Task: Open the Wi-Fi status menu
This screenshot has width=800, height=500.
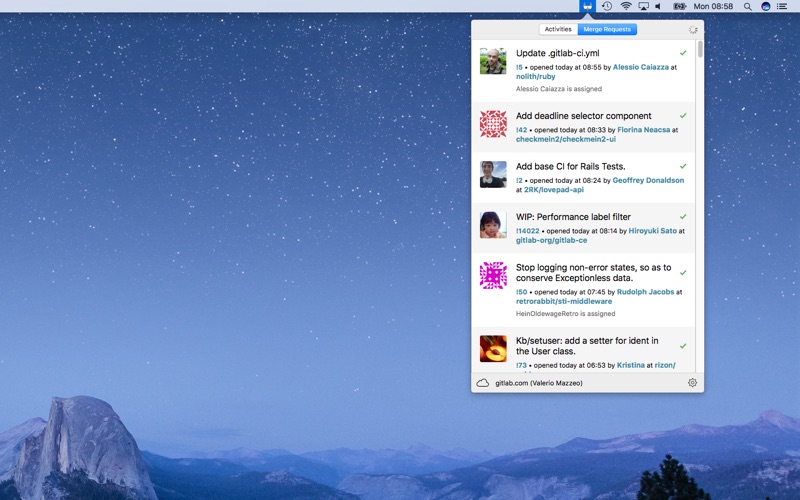Action: tap(626, 6)
